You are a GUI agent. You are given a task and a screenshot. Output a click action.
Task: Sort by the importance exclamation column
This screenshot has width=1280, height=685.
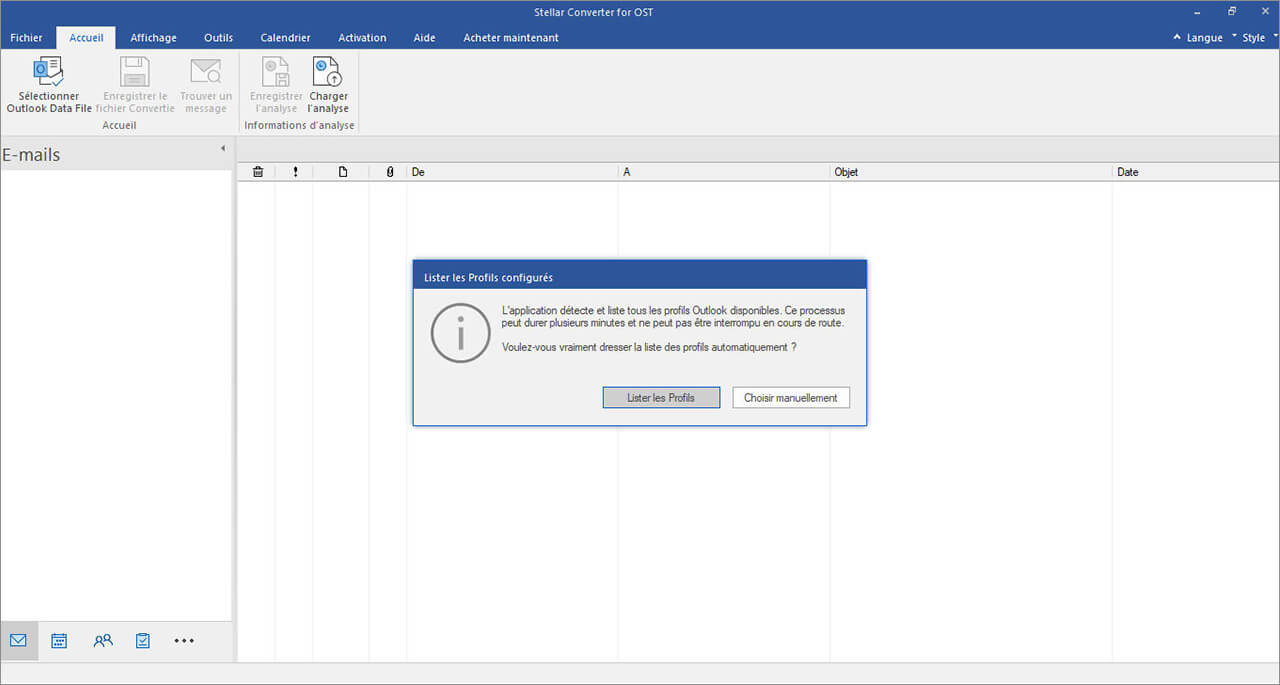point(295,172)
